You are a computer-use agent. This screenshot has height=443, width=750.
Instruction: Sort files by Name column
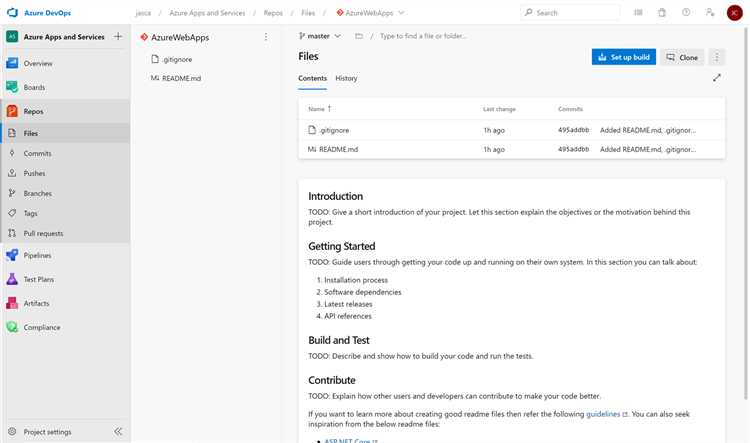320,109
